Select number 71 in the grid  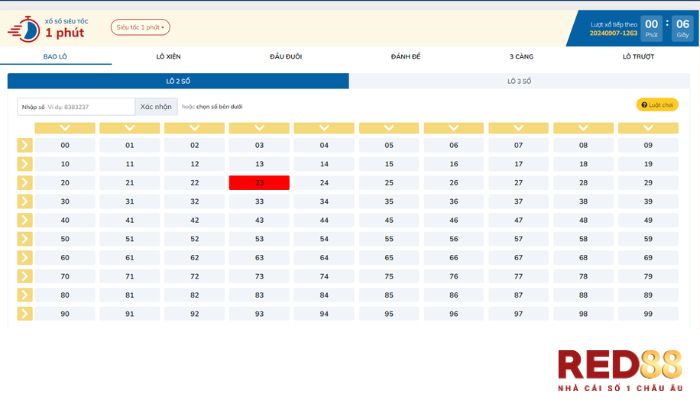point(129,276)
